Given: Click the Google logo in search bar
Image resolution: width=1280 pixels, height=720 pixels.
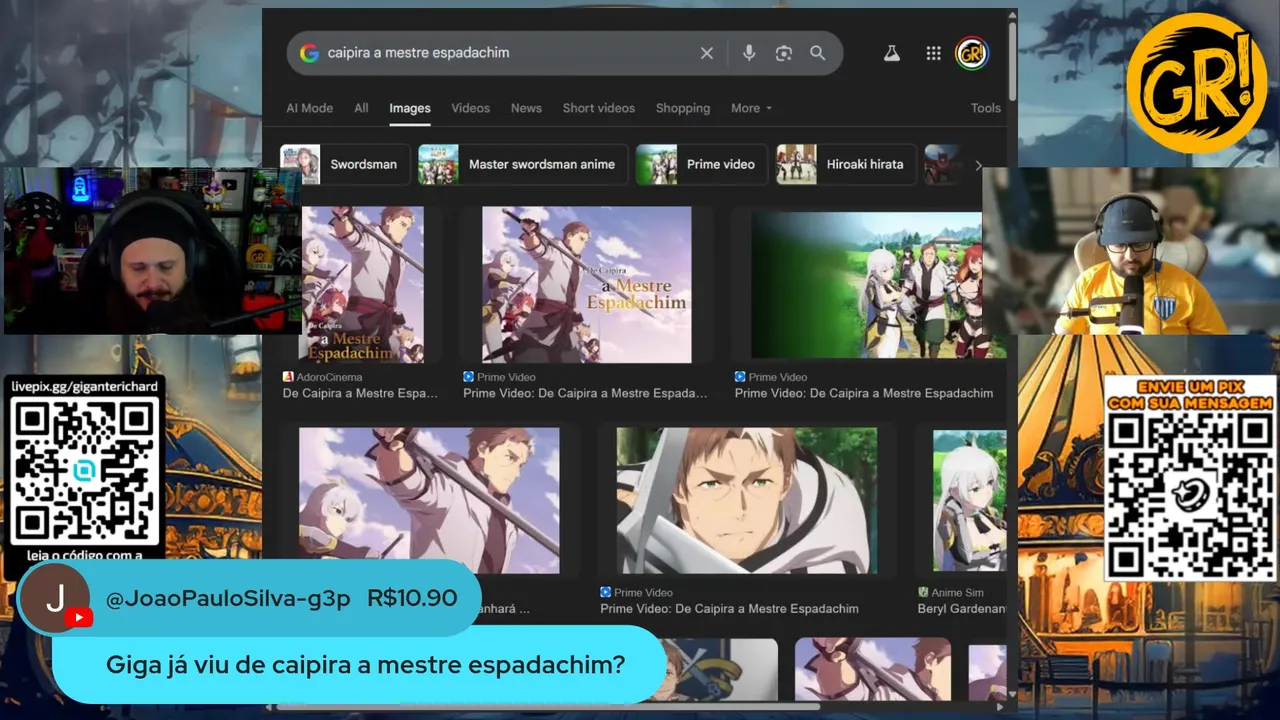Looking at the screenshot, I should click(309, 53).
